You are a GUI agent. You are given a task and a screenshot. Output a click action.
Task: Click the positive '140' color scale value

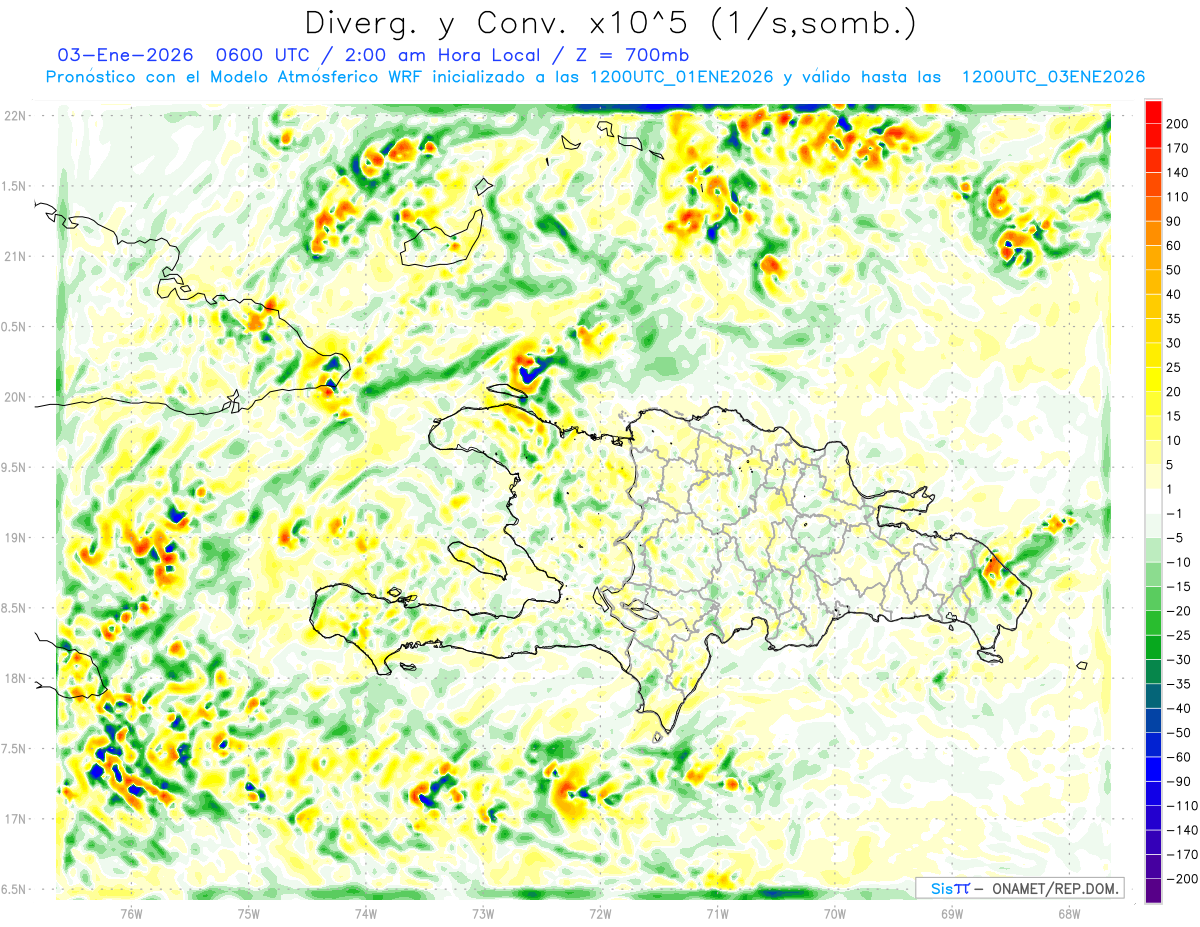tap(1178, 173)
